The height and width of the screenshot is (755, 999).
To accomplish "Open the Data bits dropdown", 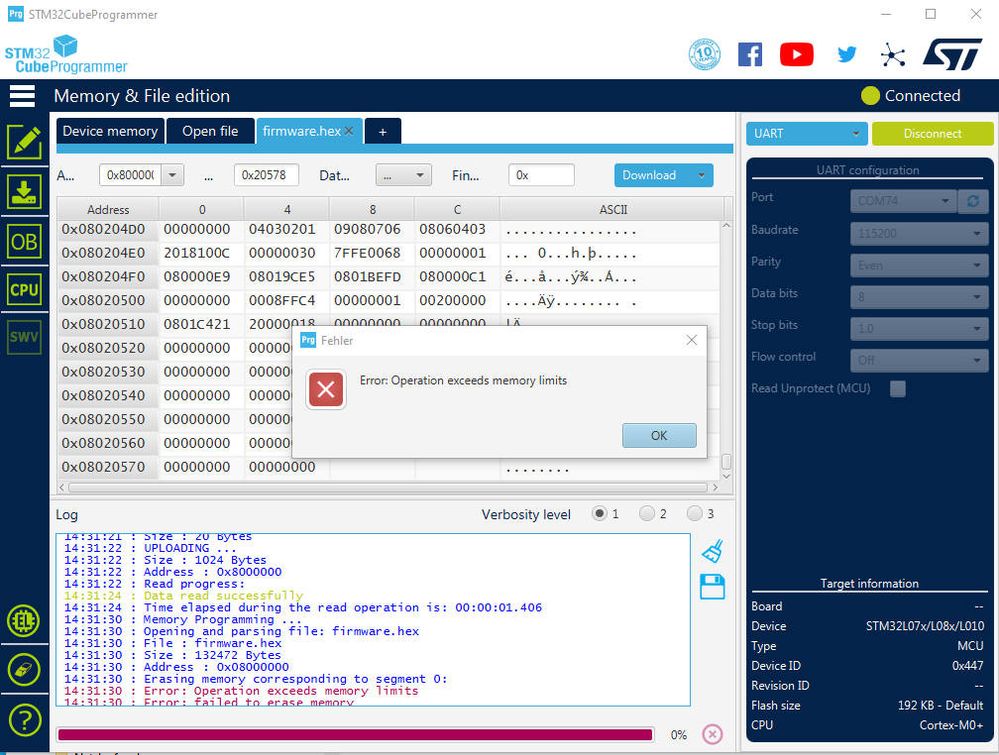I will [919, 297].
